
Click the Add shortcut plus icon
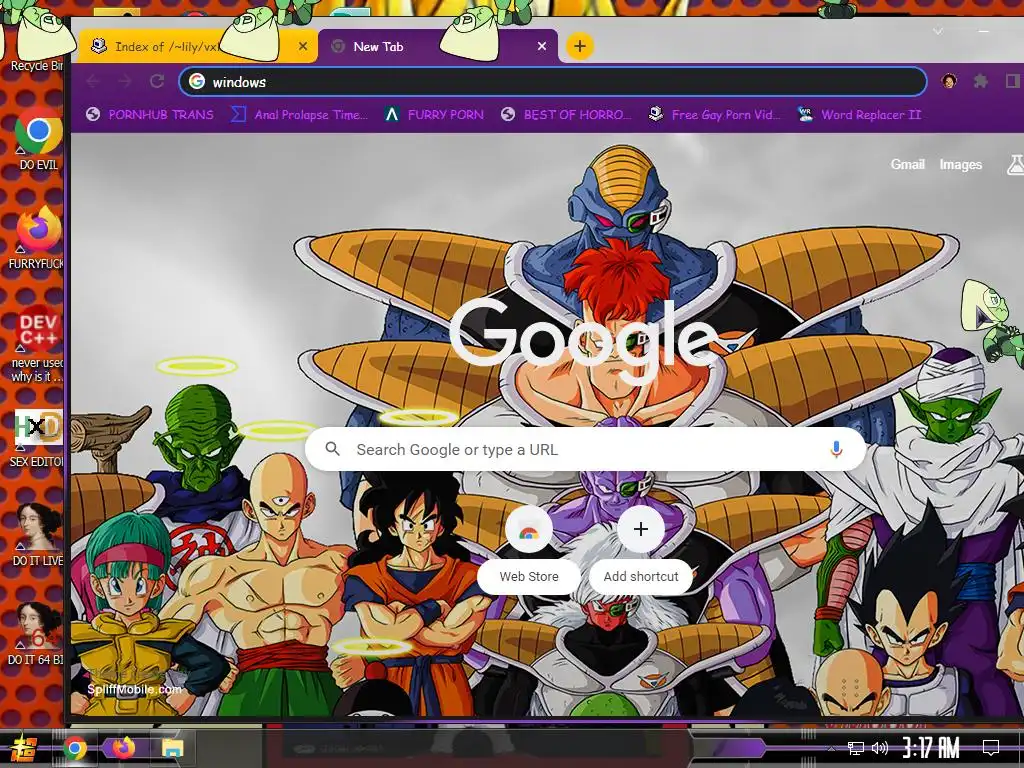tap(641, 529)
